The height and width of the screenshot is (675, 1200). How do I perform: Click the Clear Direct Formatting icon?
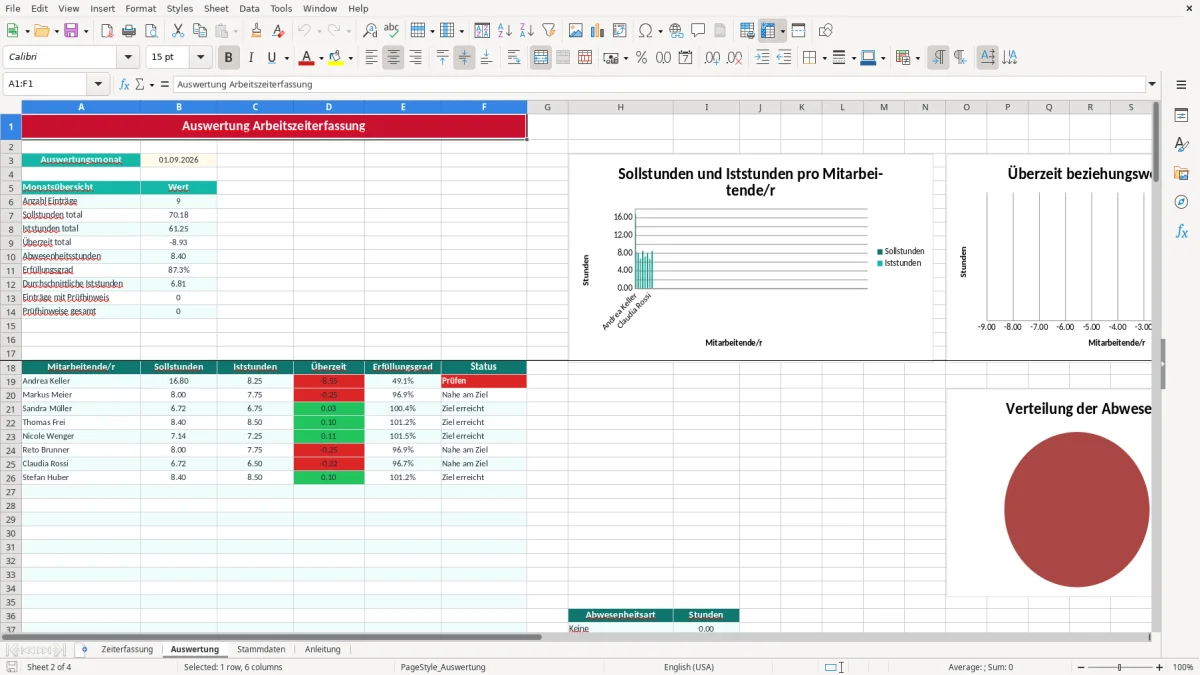coord(278,31)
